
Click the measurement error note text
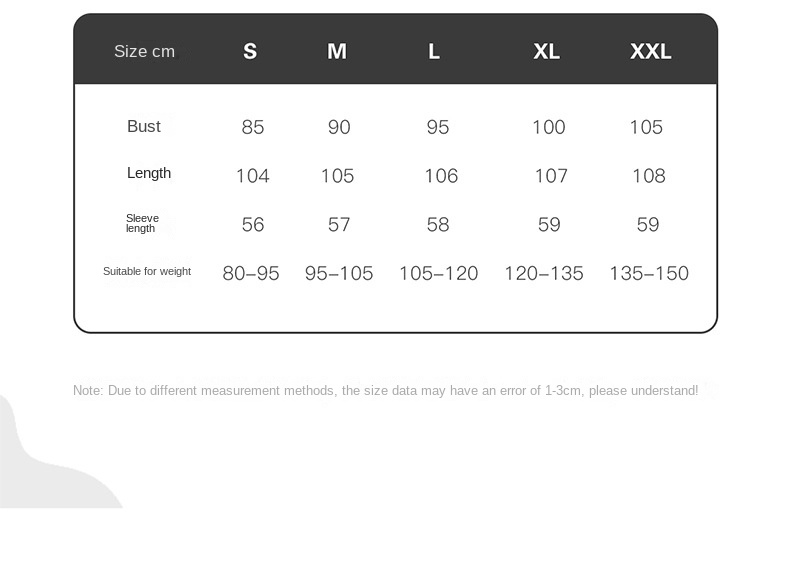pyautogui.click(x=385, y=390)
